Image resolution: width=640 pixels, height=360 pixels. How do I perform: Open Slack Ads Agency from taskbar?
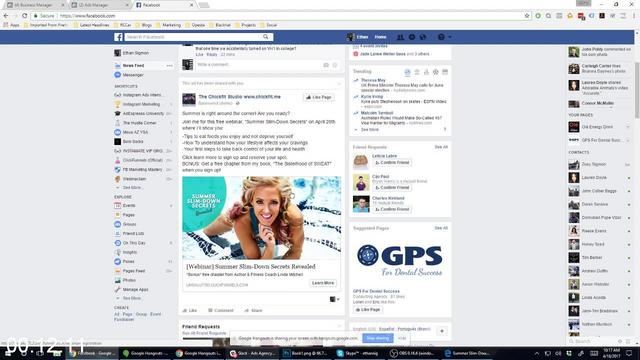pyautogui.click(x=252, y=353)
